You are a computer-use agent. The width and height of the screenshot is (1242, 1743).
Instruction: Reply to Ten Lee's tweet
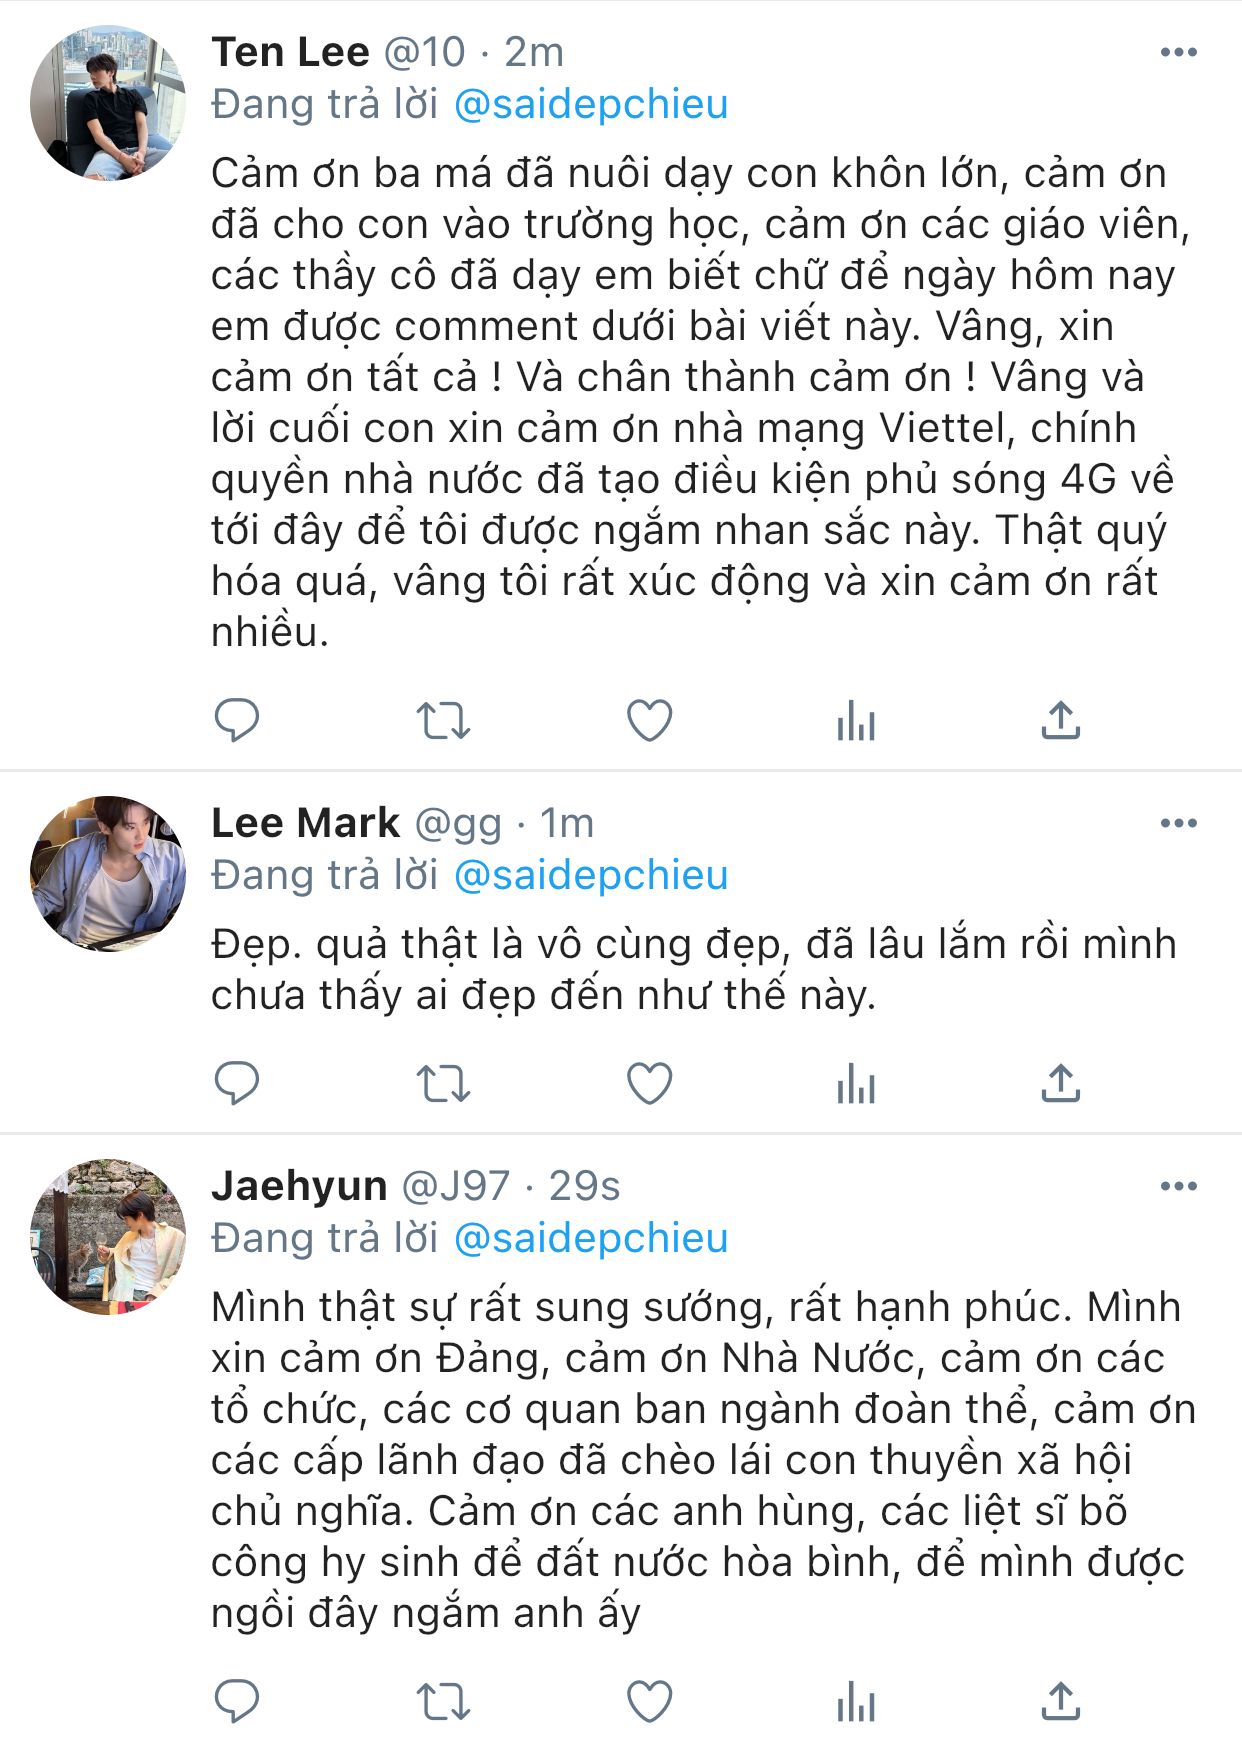click(x=237, y=720)
